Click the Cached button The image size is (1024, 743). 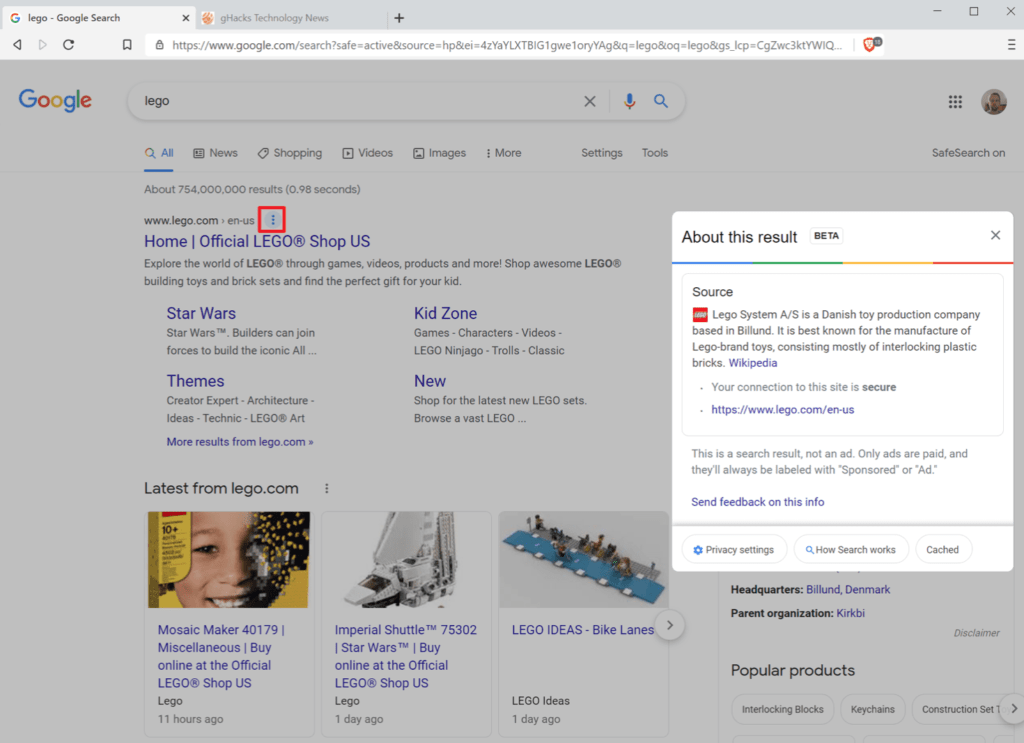pos(942,549)
